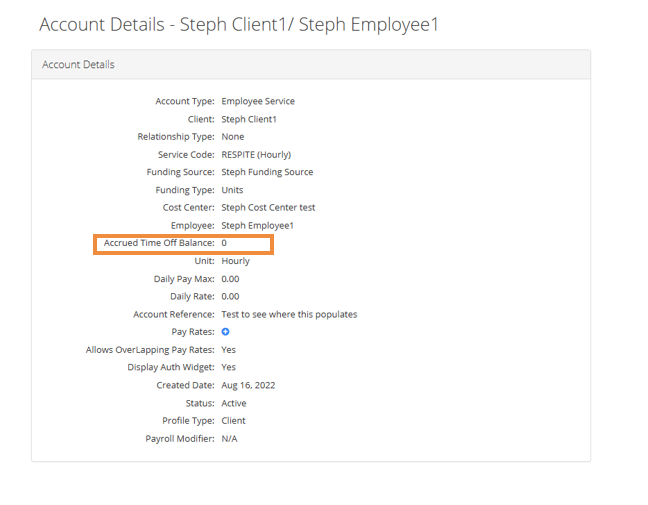This screenshot has width=648, height=505.
Task: Select the Employee Service account type value
Action: click(x=258, y=101)
